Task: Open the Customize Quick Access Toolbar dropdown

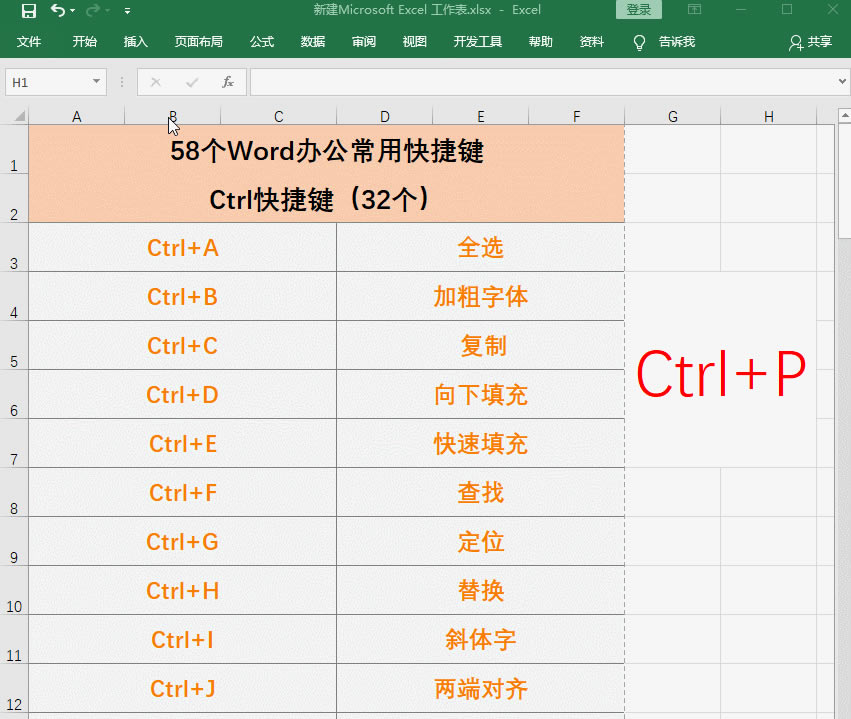Action: coord(126,10)
